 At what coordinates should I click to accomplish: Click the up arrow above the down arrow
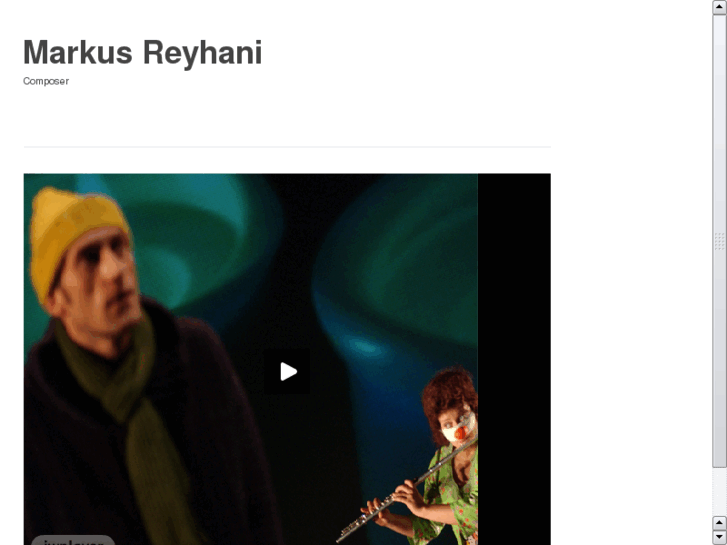tap(719, 523)
